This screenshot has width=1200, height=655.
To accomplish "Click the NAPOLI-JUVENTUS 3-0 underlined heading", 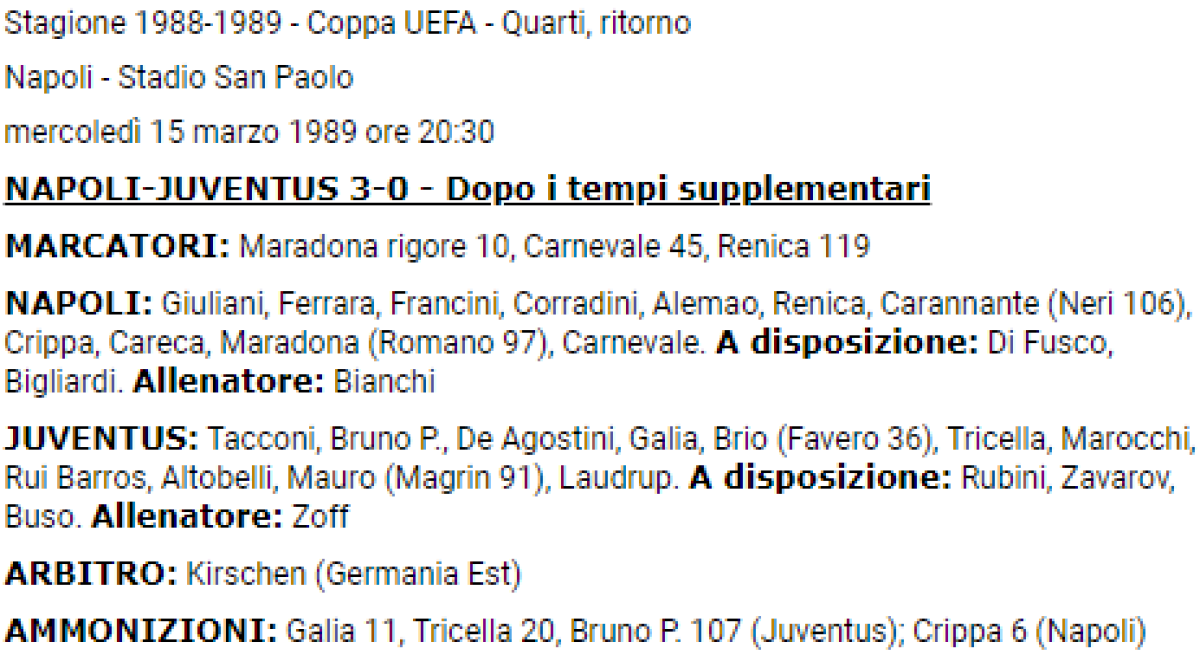I will tap(467, 189).
